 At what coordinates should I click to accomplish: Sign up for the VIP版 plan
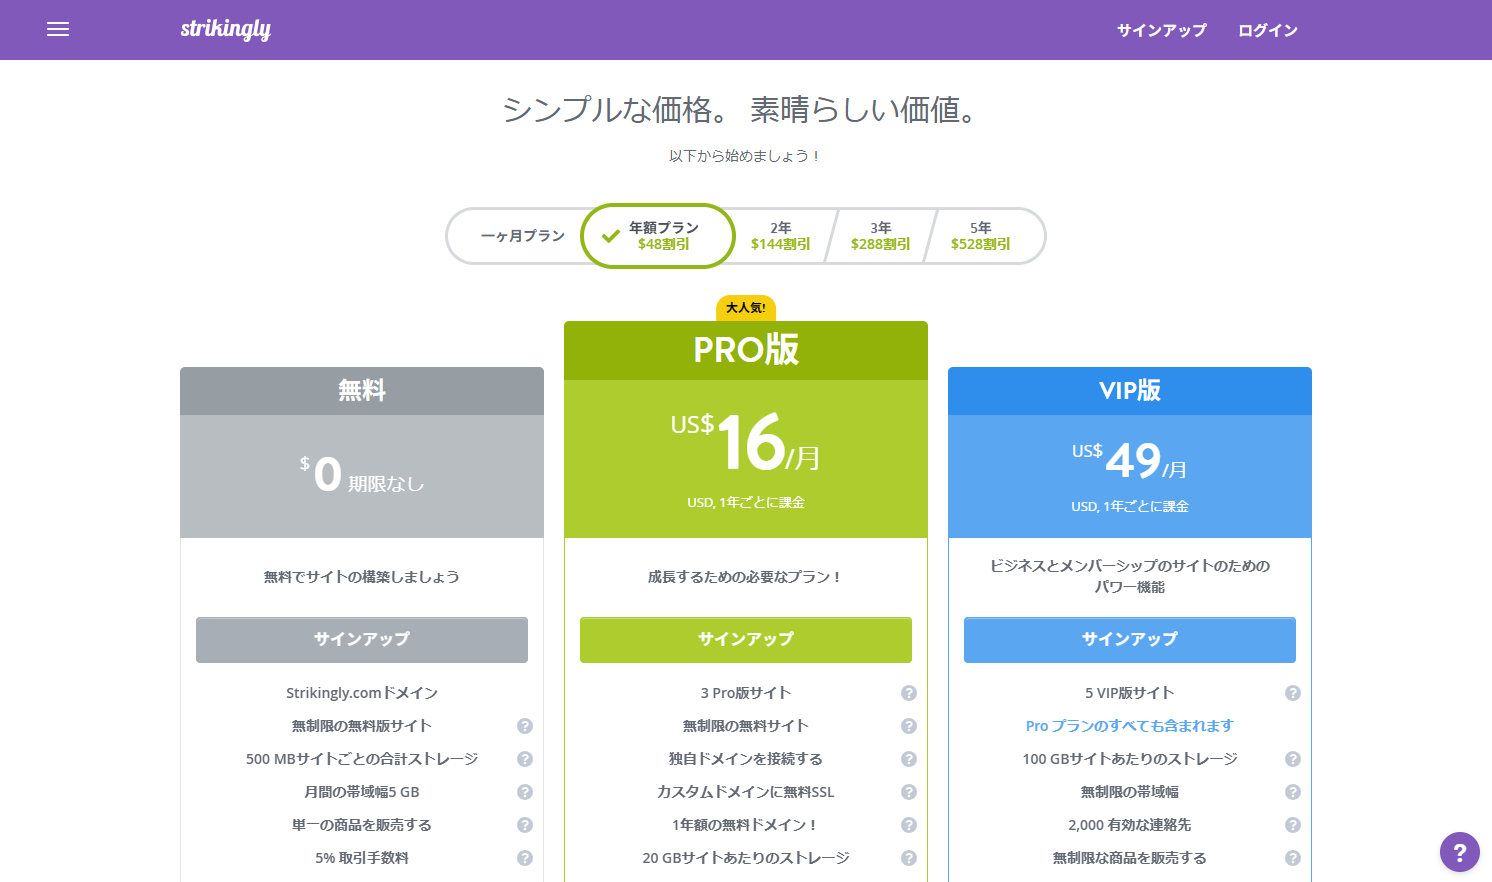click(x=1129, y=639)
